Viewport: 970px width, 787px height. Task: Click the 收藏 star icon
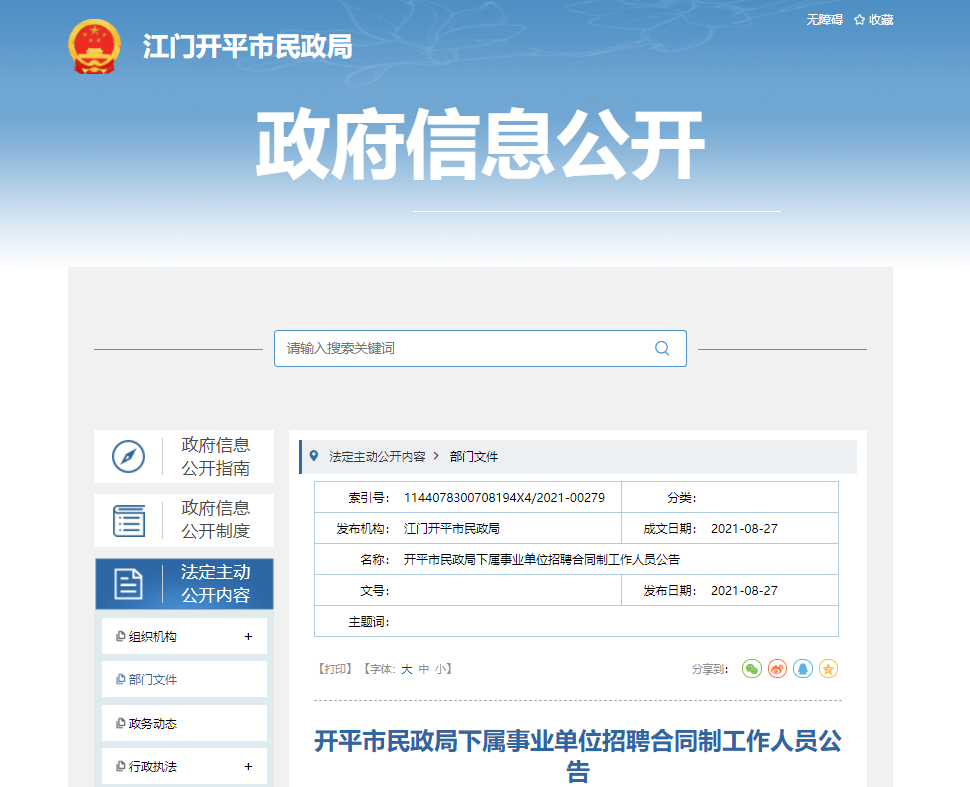coord(859,20)
